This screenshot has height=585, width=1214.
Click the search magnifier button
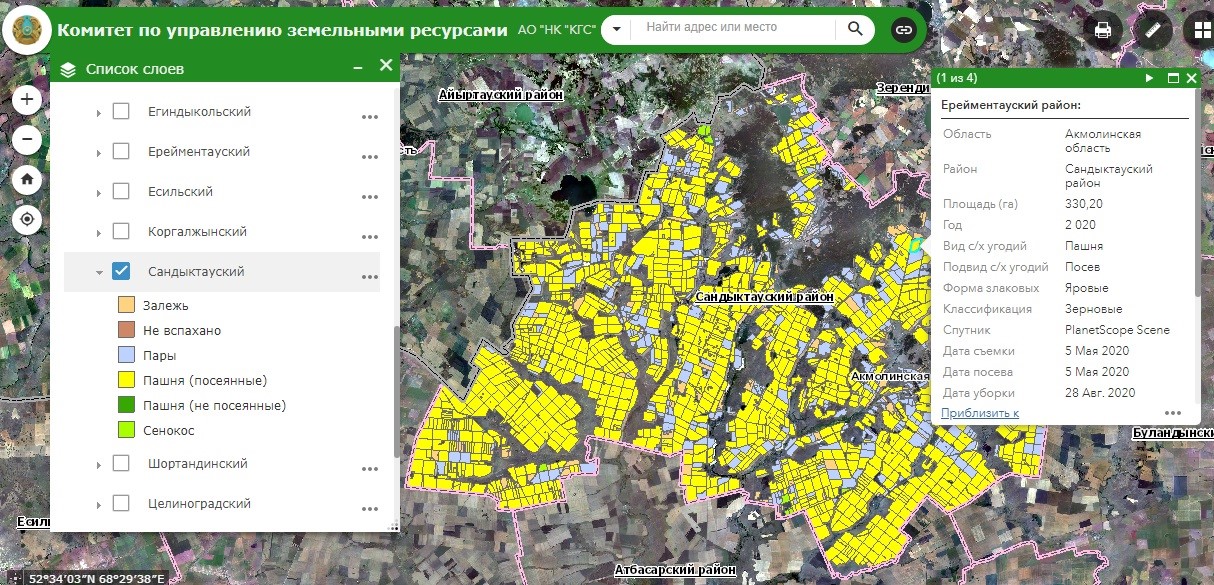click(x=855, y=28)
